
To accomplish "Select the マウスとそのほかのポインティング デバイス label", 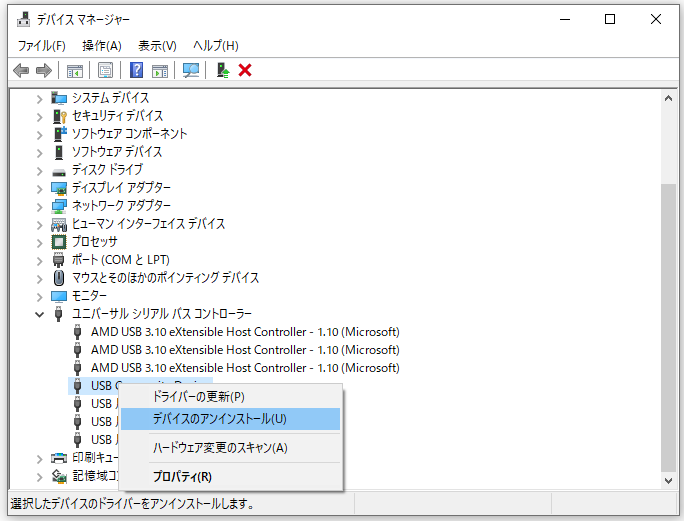I will click(165, 278).
